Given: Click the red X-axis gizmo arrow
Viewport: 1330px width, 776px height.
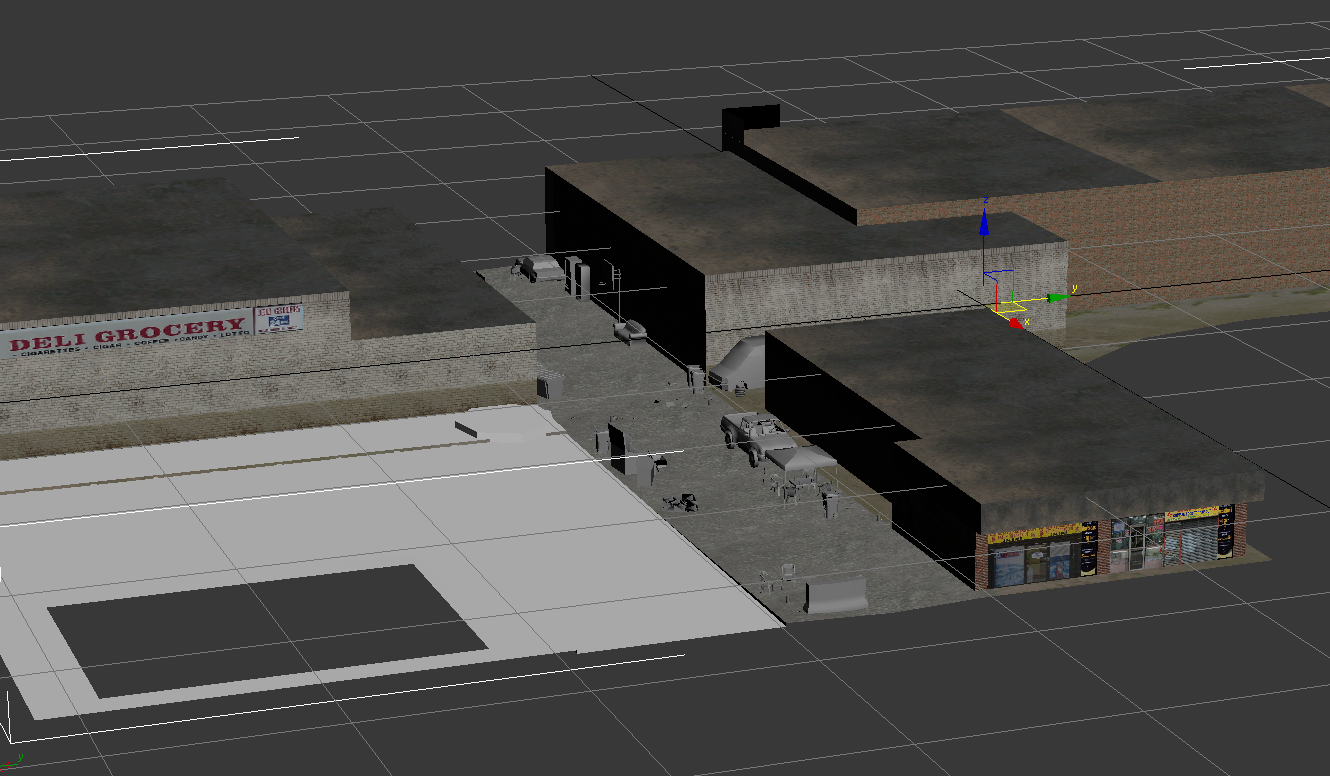Looking at the screenshot, I should [1016, 322].
